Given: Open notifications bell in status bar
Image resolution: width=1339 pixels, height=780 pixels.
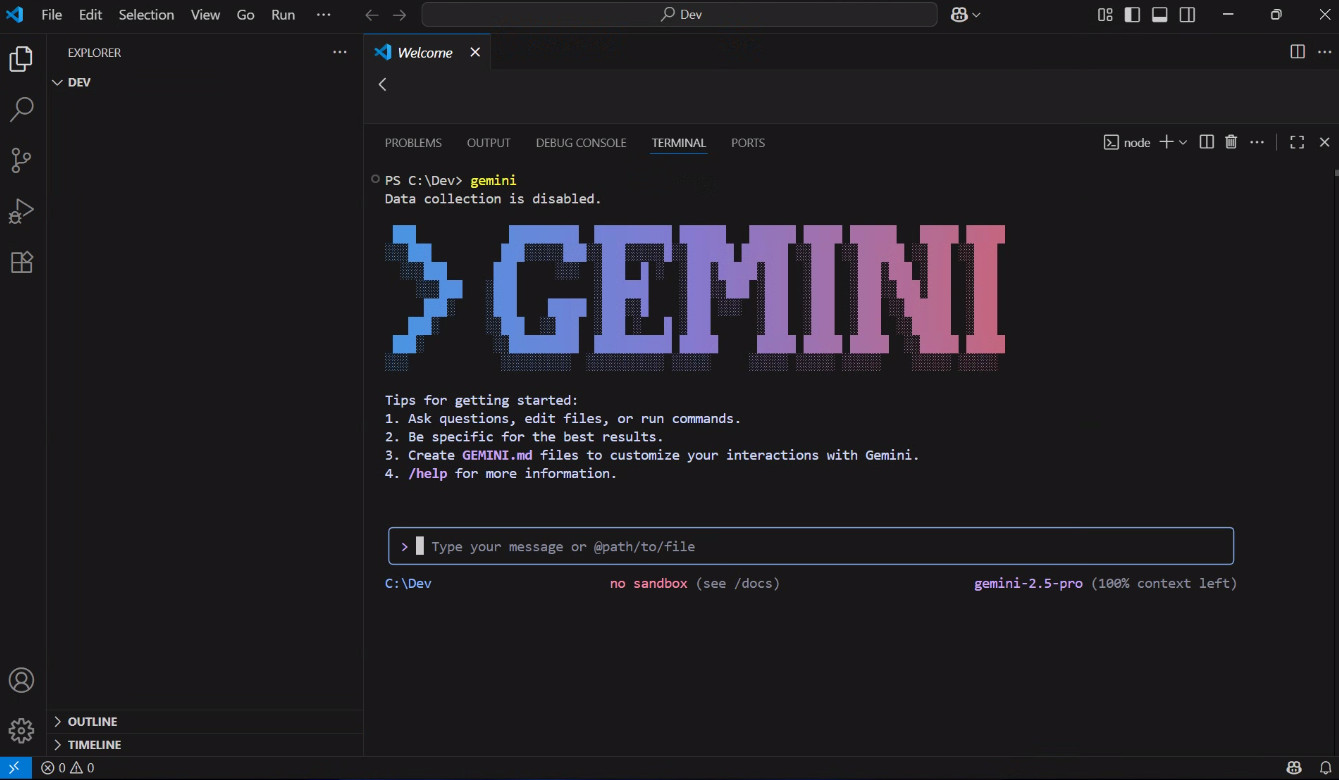Looking at the screenshot, I should [1324, 768].
